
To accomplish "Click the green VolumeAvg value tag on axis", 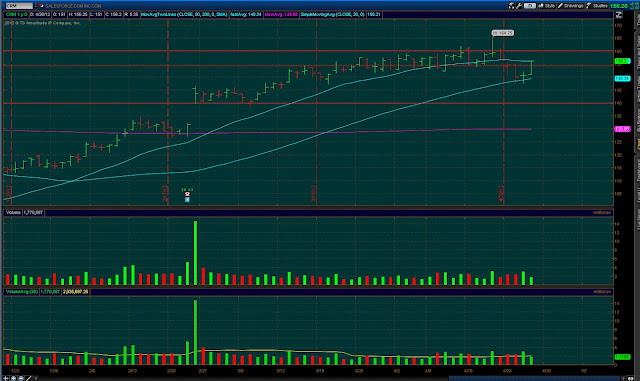I will (x=622, y=357).
